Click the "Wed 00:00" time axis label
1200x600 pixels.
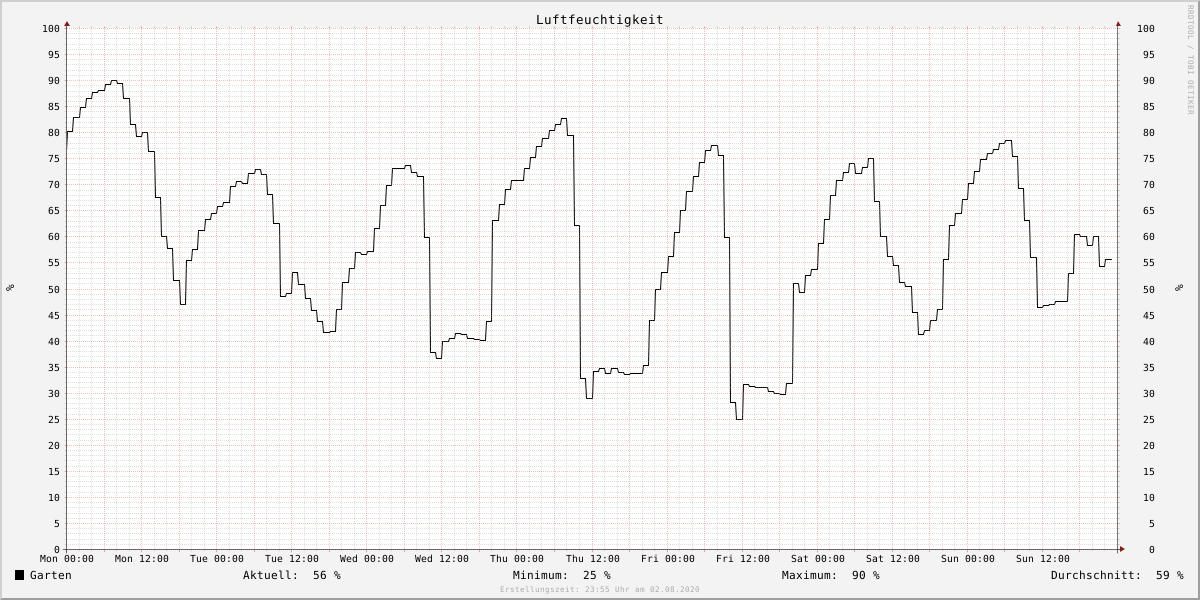367,559
